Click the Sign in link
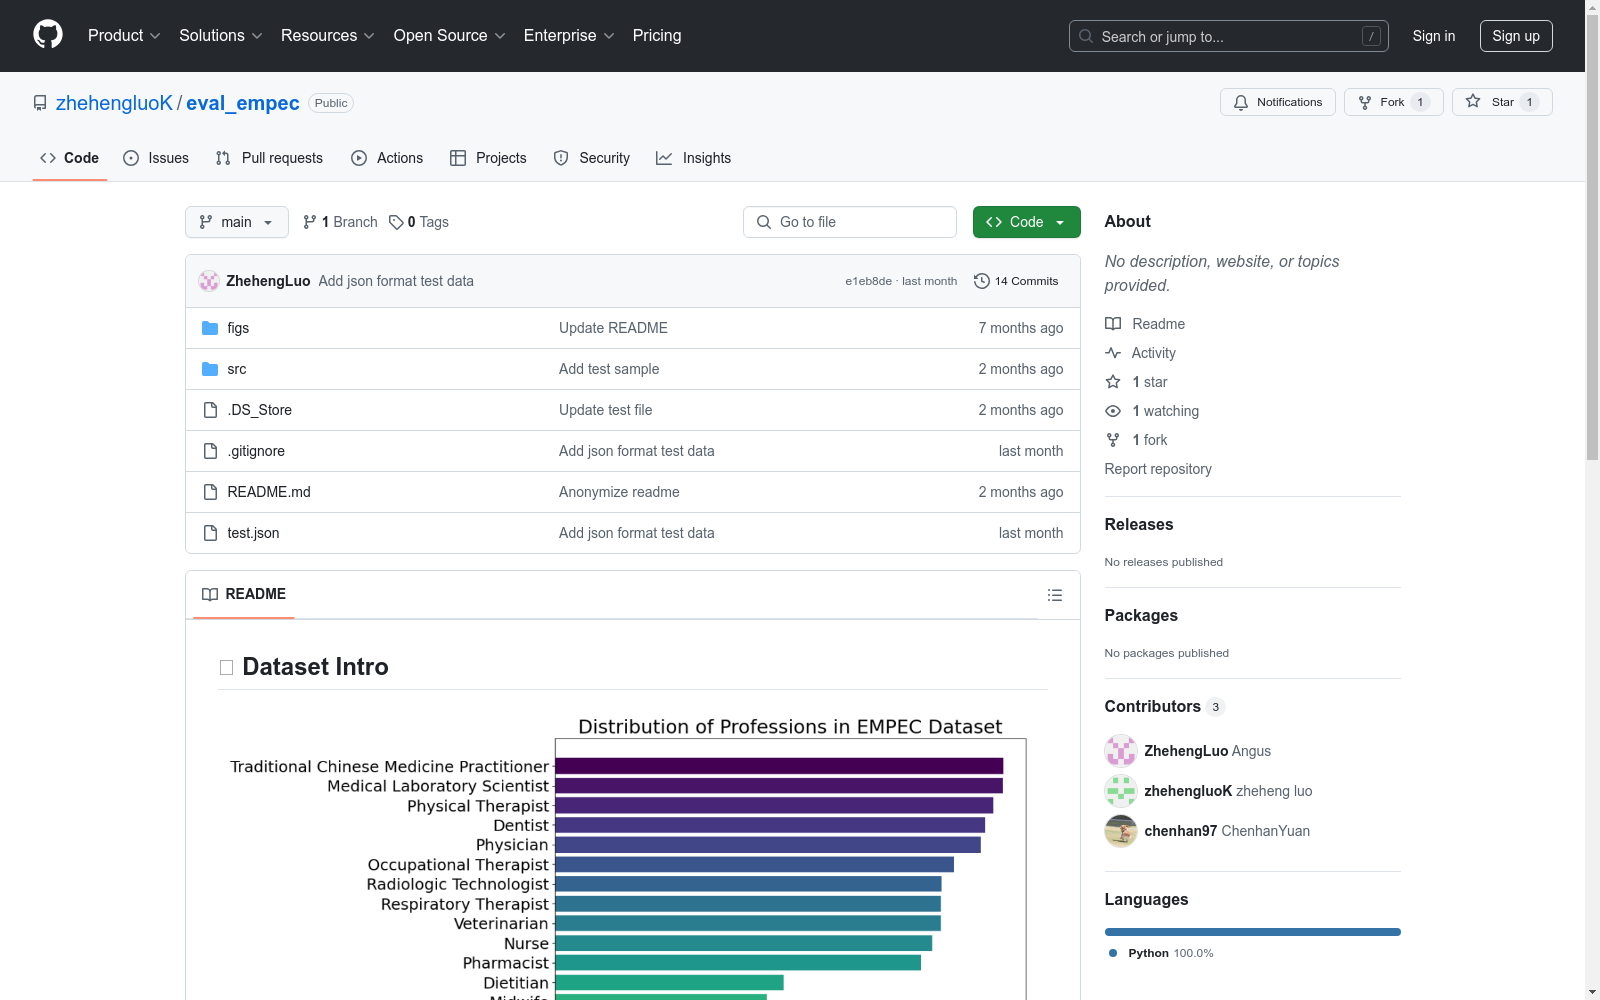The width and height of the screenshot is (1600, 1000). [1434, 36]
